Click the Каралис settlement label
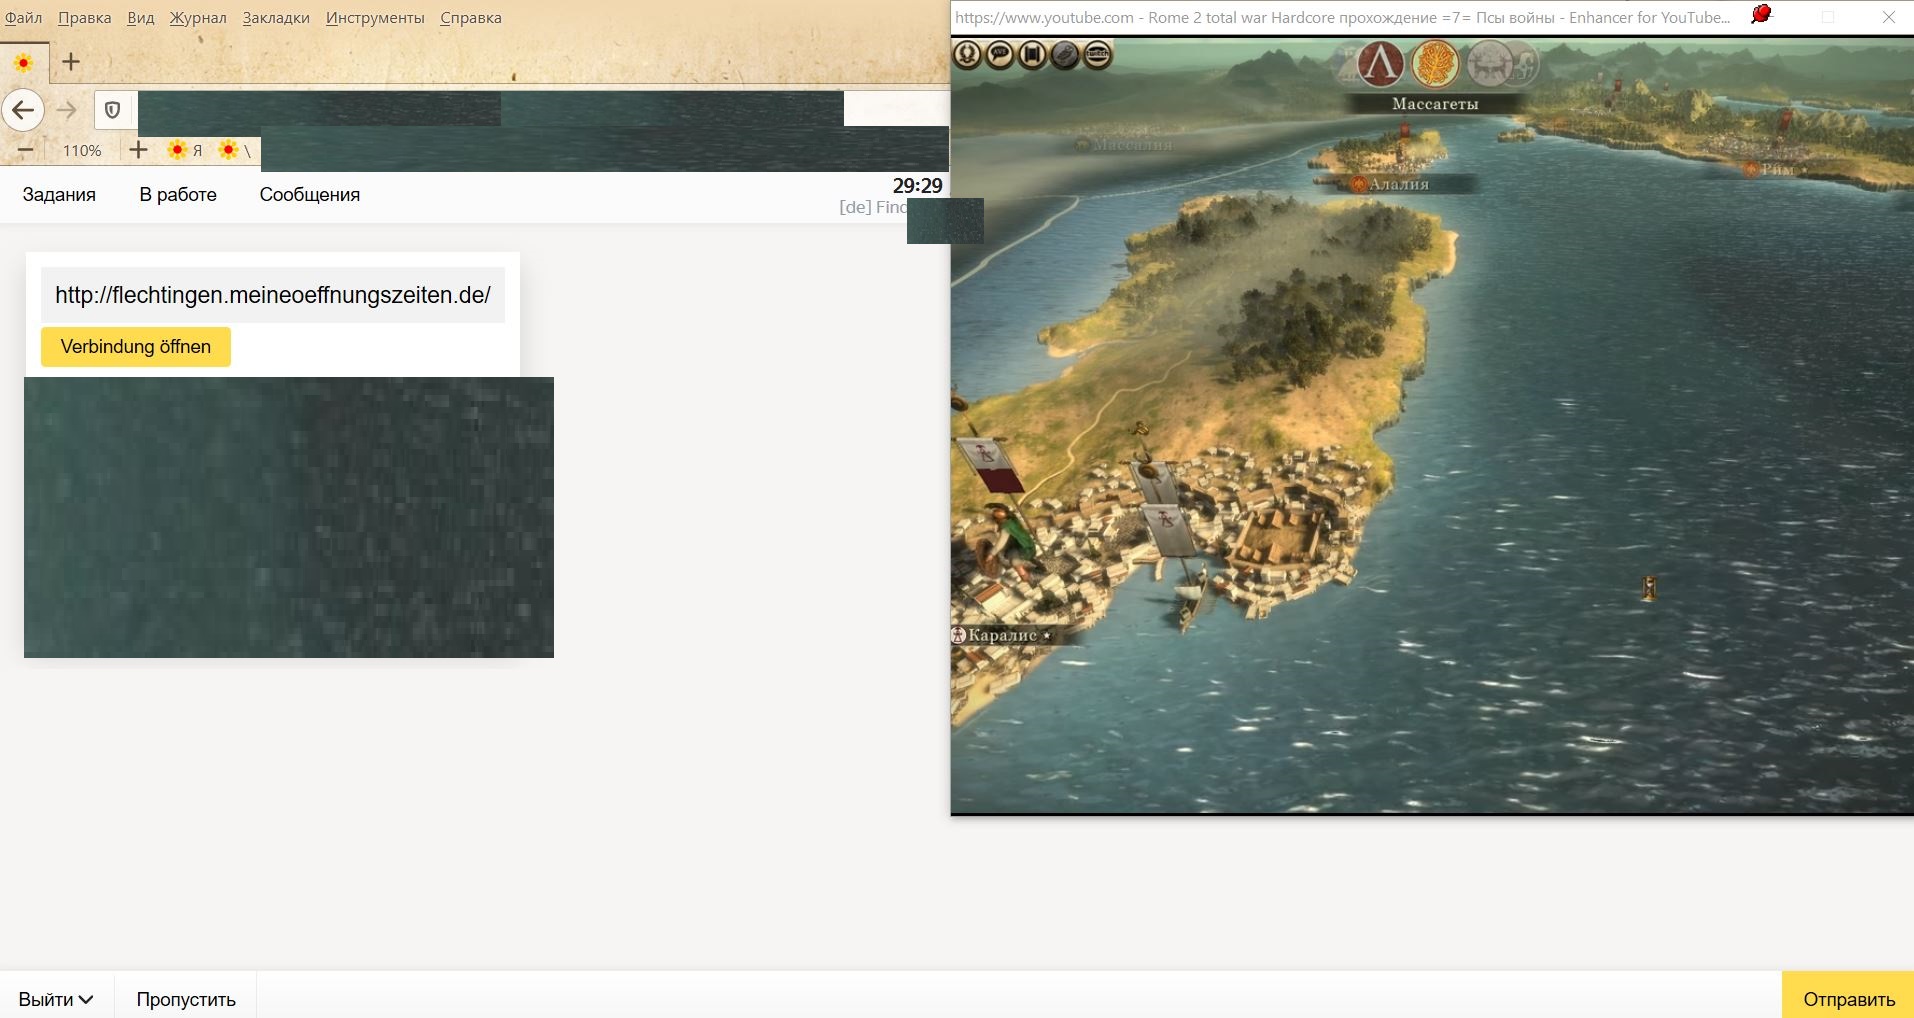This screenshot has width=1914, height=1018. tap(1002, 635)
